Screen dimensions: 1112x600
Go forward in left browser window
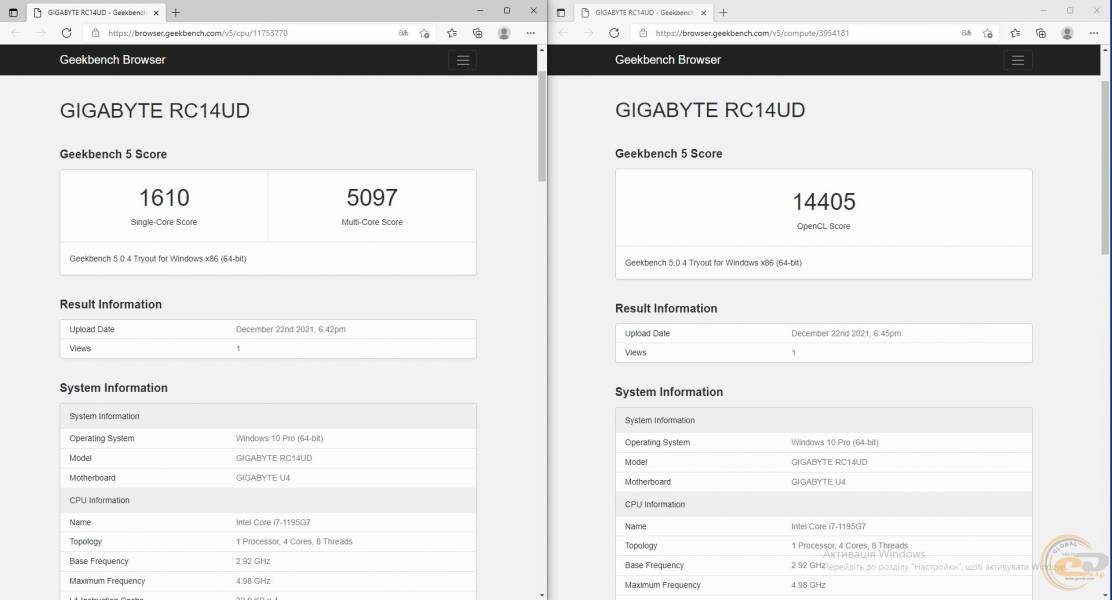pyautogui.click(x=41, y=33)
